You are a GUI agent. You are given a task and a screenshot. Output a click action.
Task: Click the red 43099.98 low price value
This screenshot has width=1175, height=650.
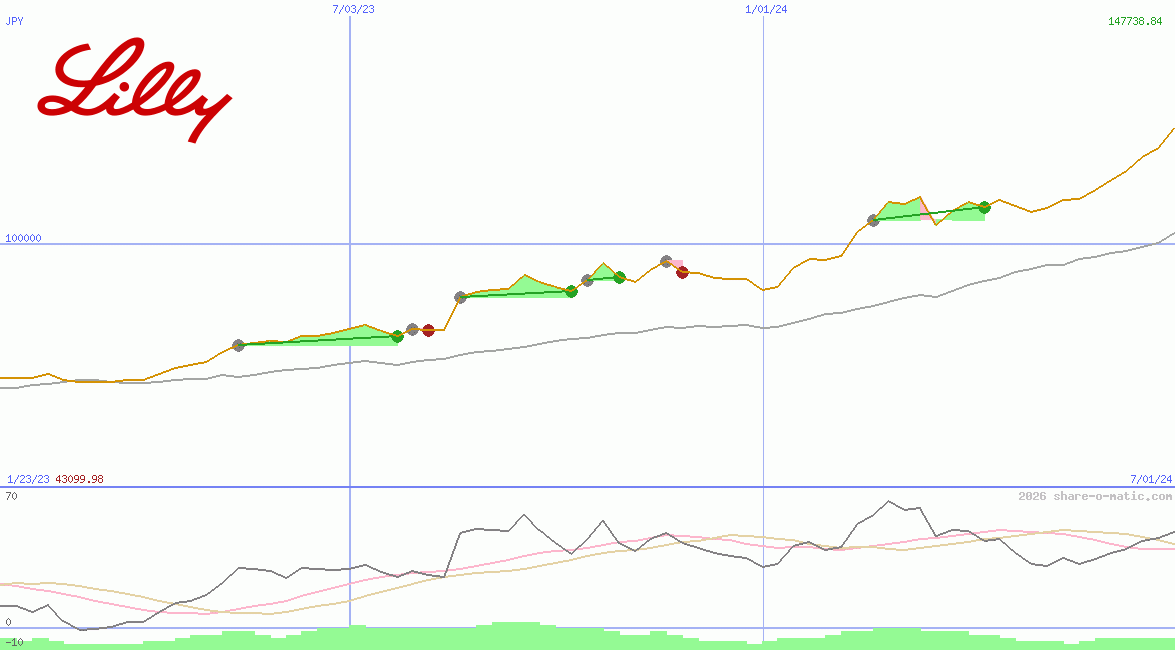pos(79,479)
